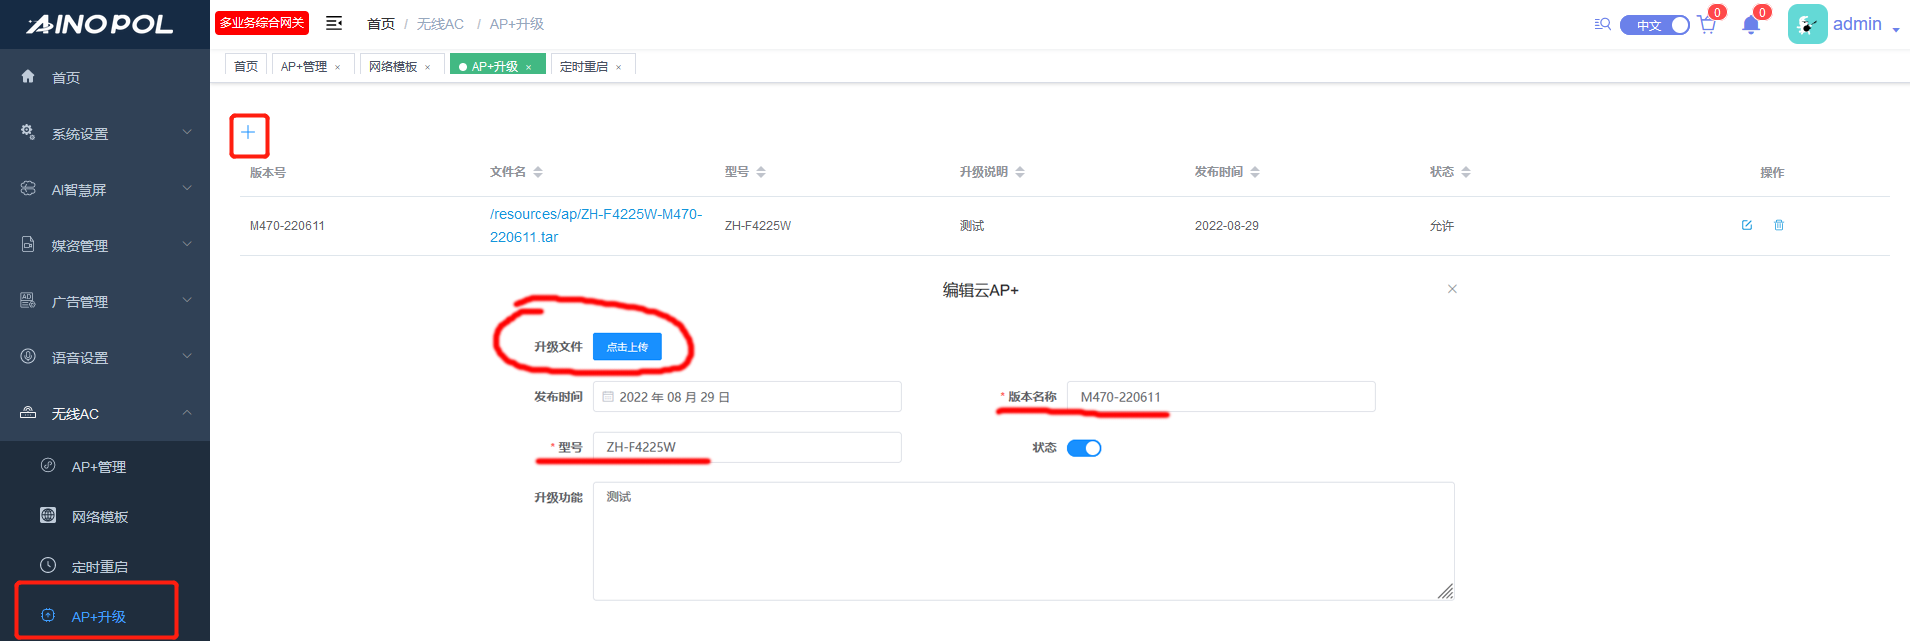The height and width of the screenshot is (641, 1910).
Task: Open the notification bell icon
Action: coord(1750,25)
